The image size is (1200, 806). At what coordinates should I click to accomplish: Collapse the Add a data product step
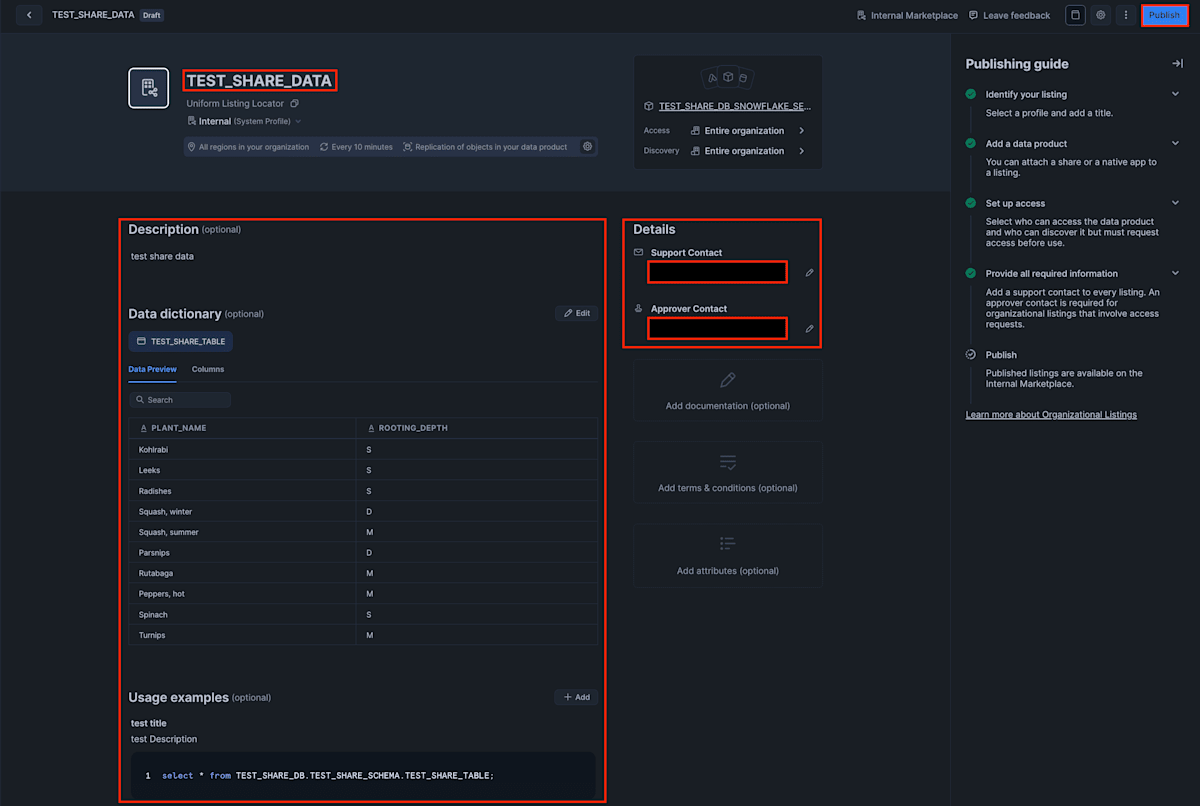[1175, 143]
